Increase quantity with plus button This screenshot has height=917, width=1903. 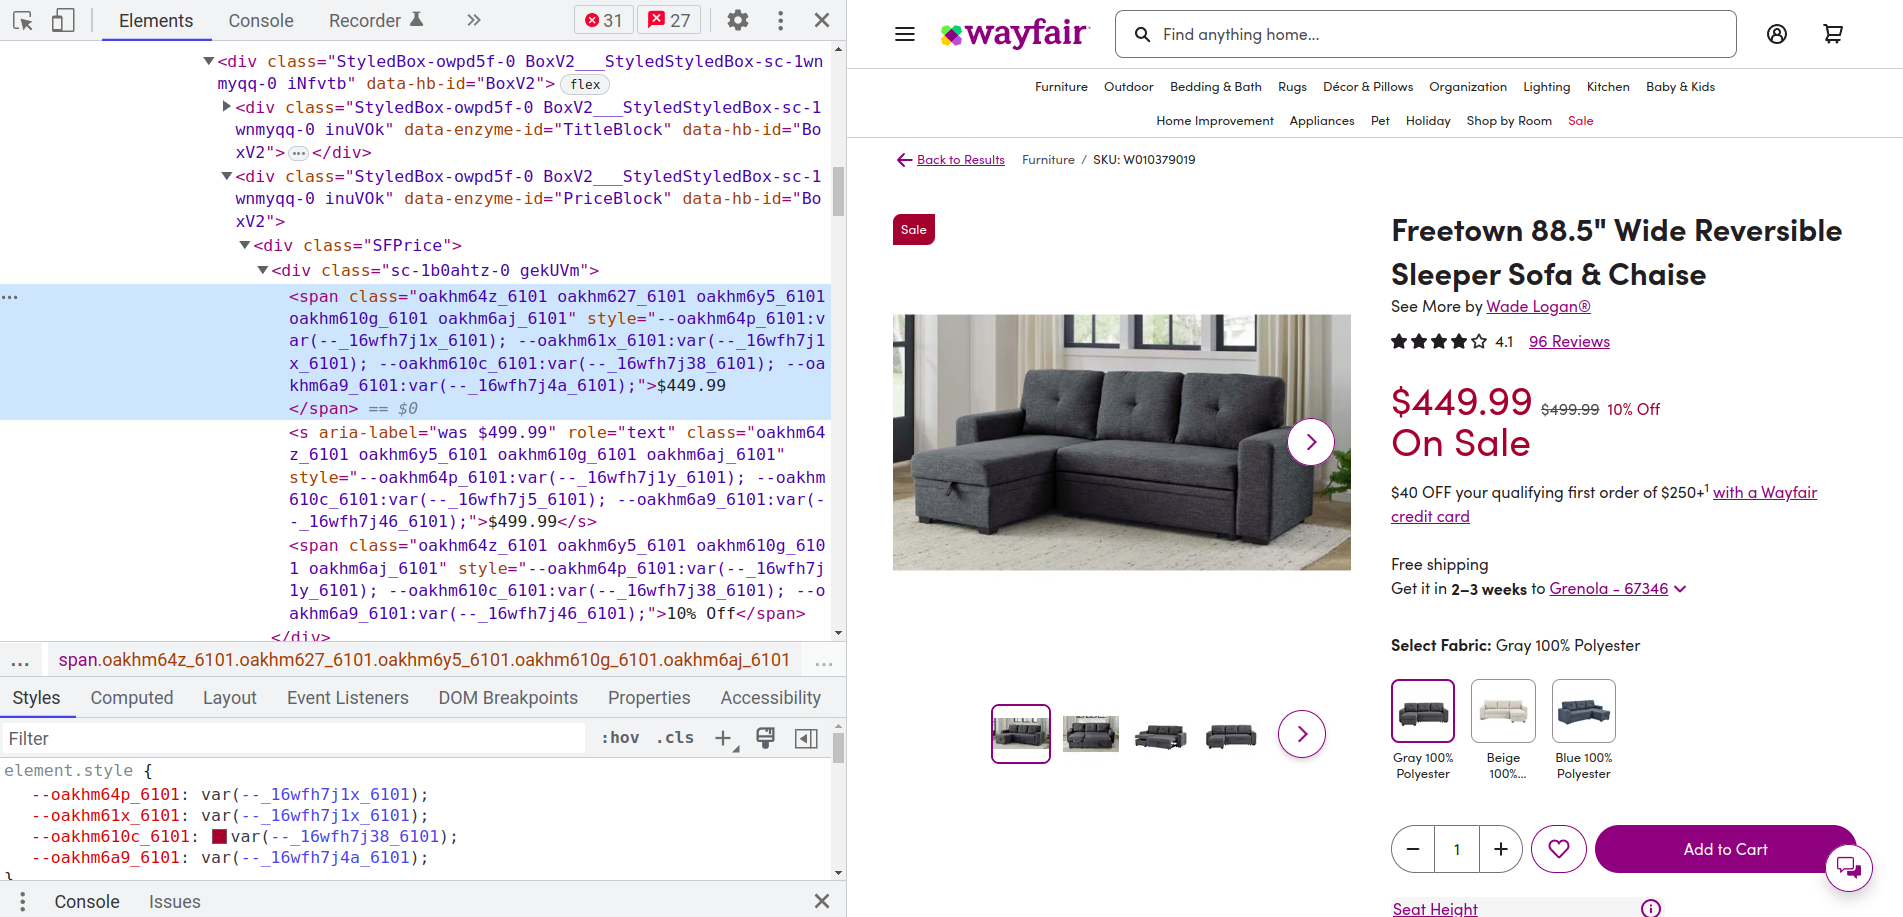(x=1501, y=849)
